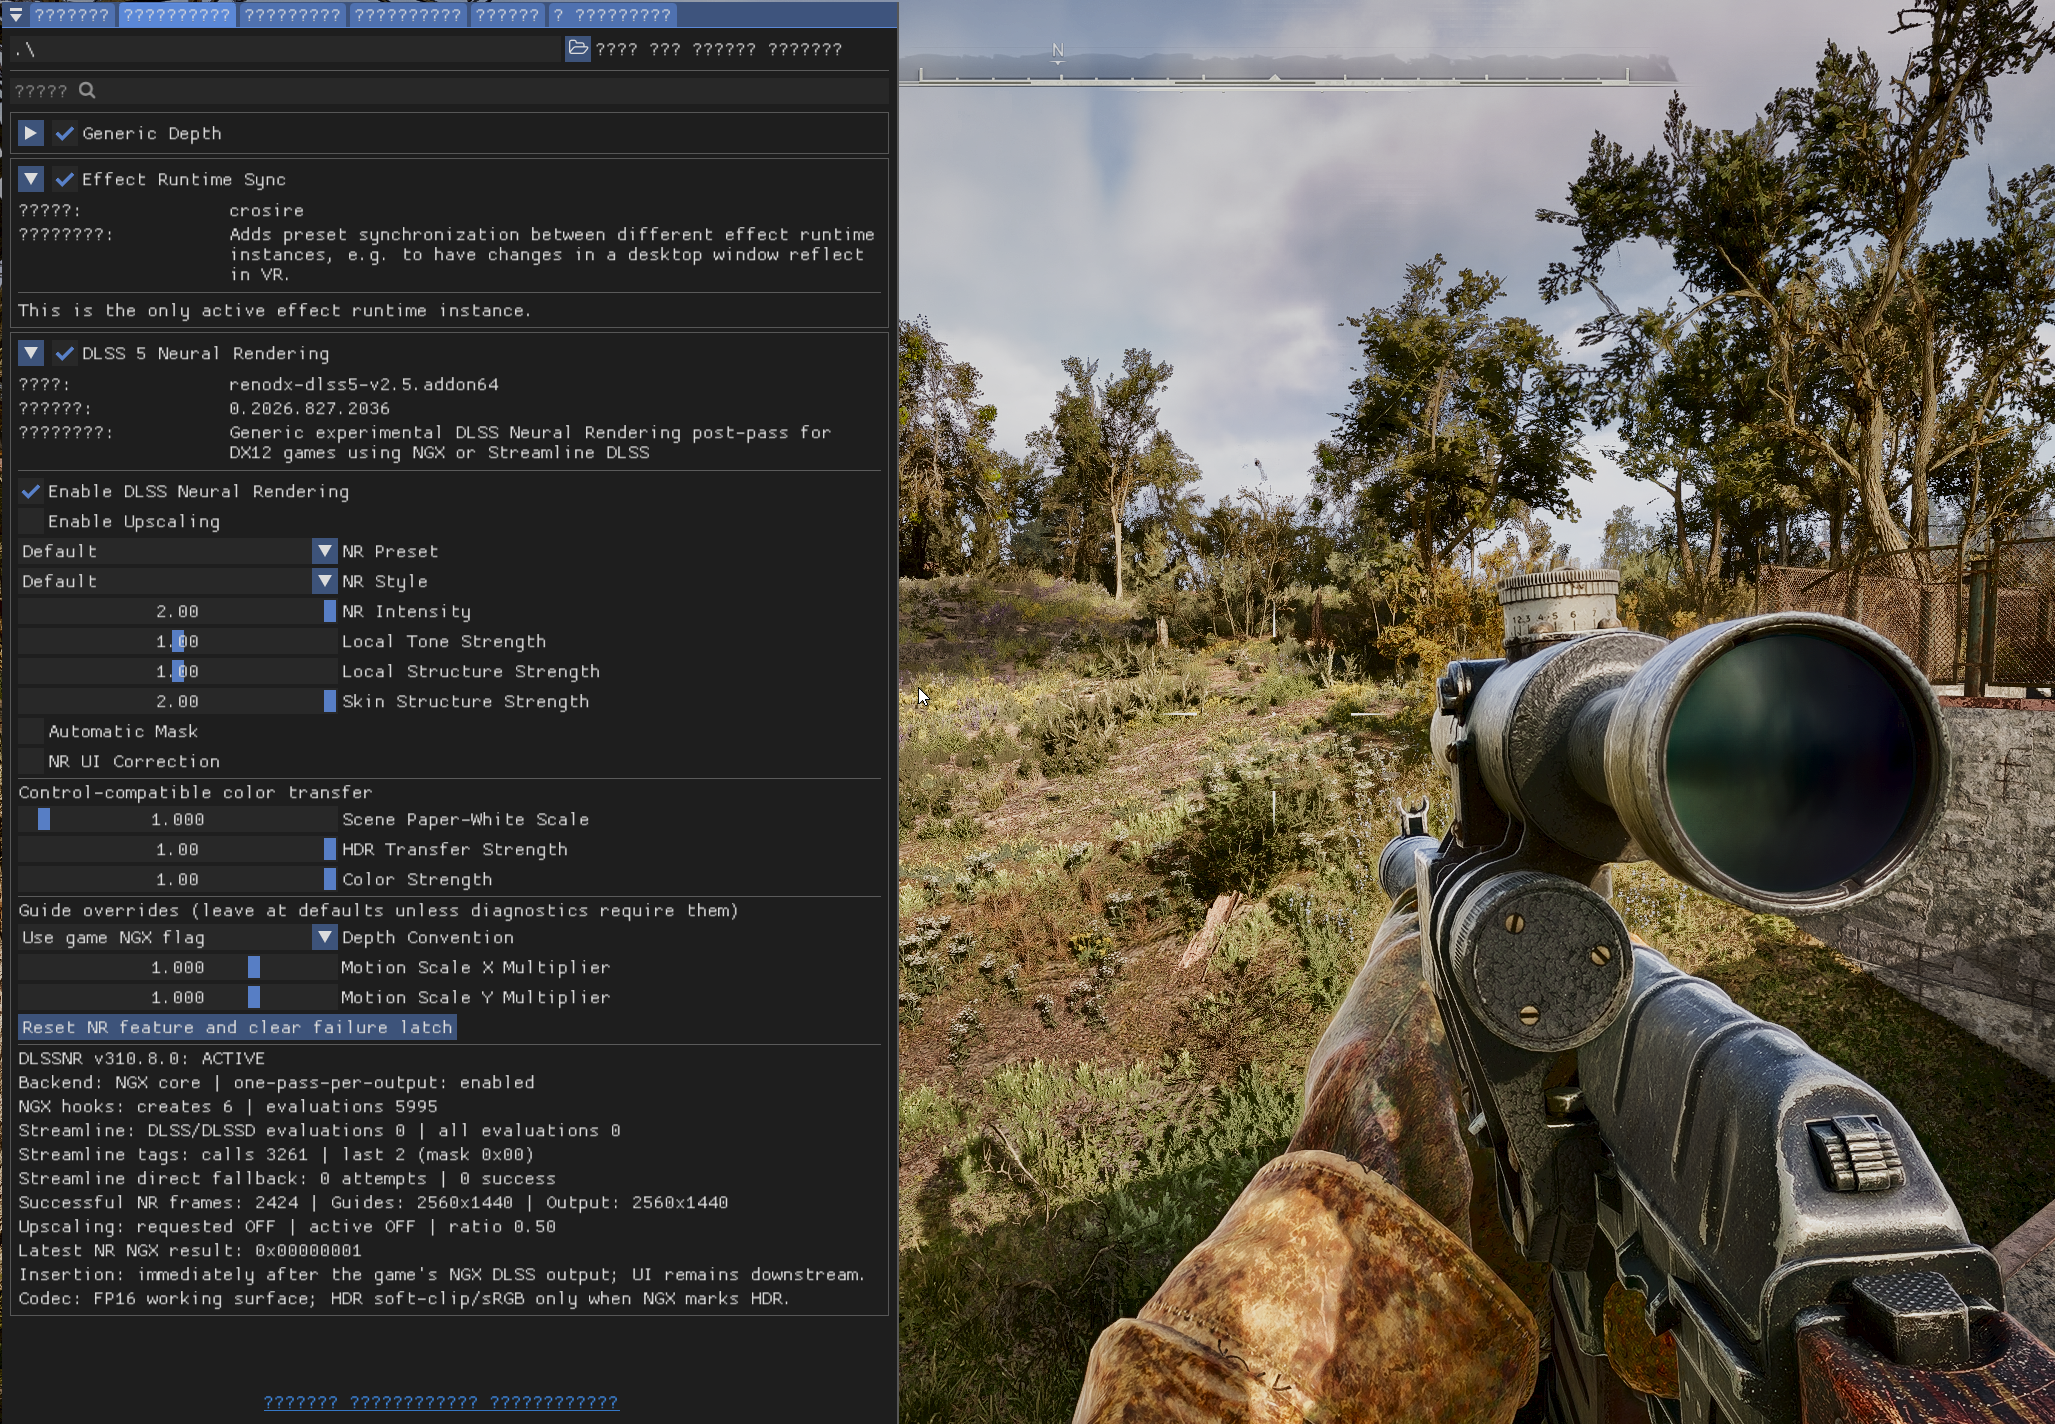Collapse the overlay window with the title-bar triangle
The height and width of the screenshot is (1424, 2055).
[x=16, y=15]
